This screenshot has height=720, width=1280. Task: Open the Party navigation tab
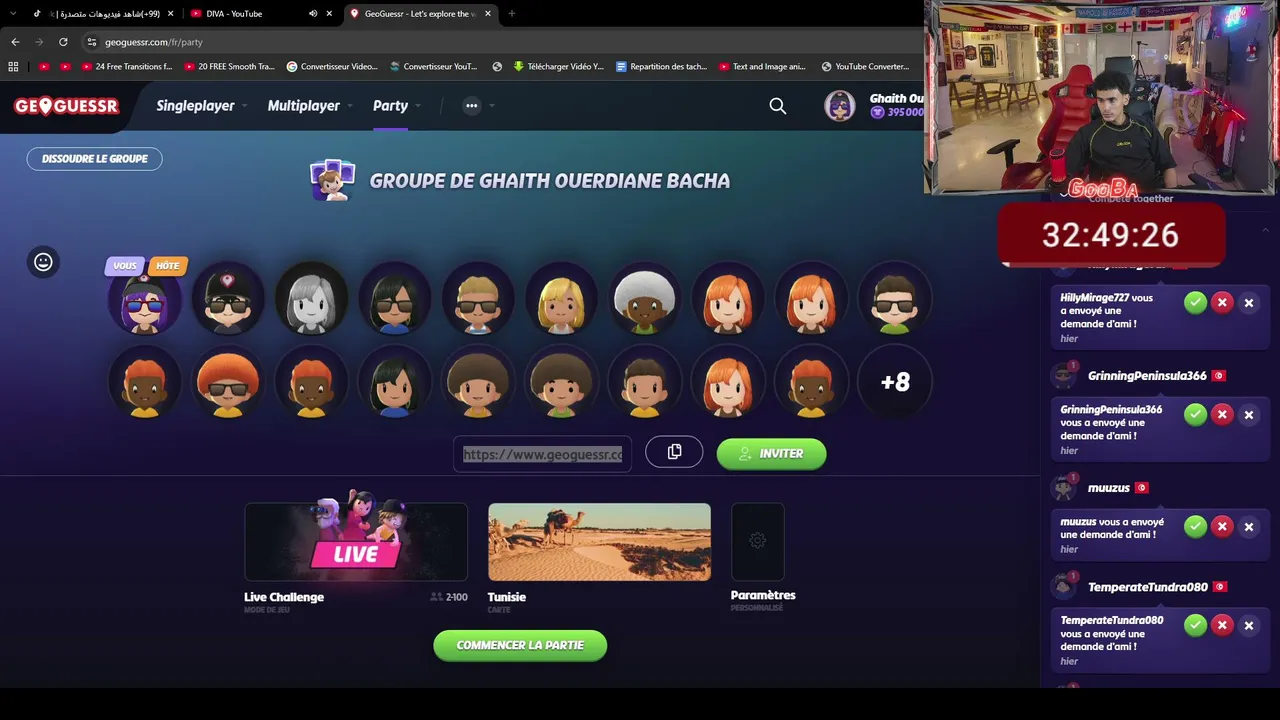coord(390,106)
